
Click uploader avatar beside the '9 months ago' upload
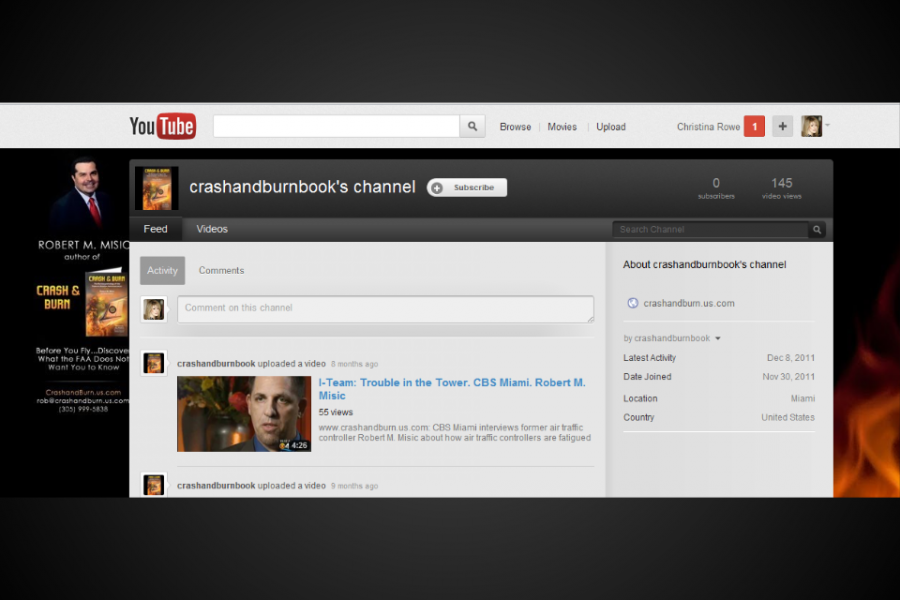(154, 485)
